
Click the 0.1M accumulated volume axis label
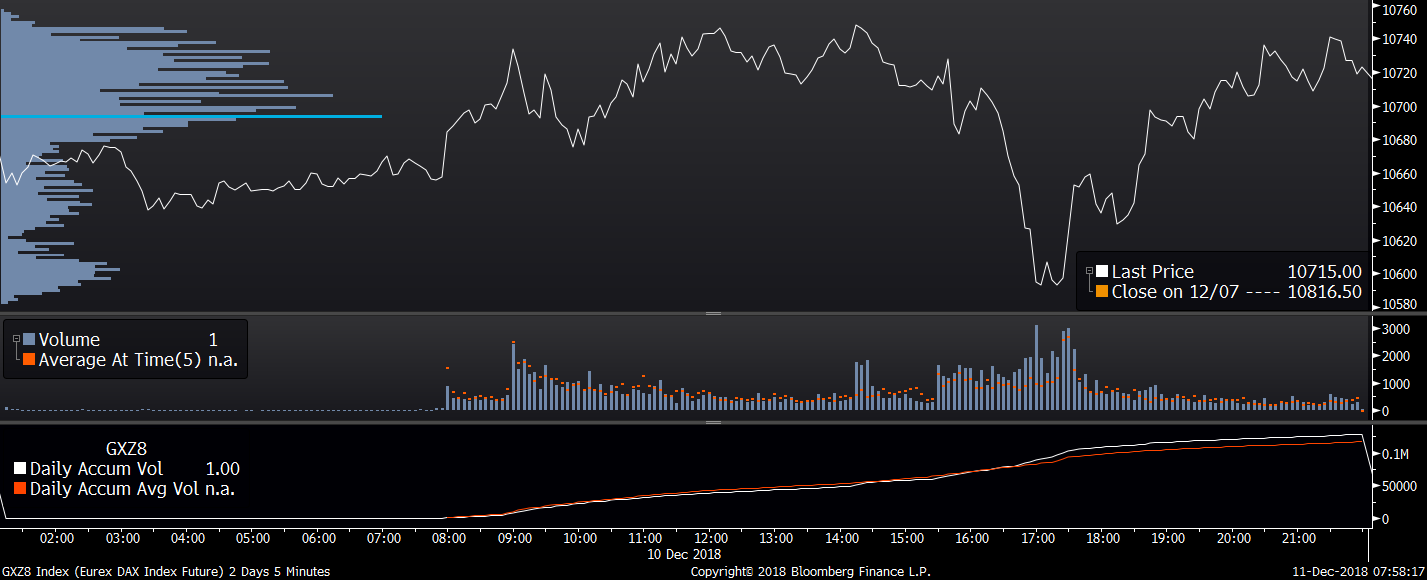[1396, 454]
